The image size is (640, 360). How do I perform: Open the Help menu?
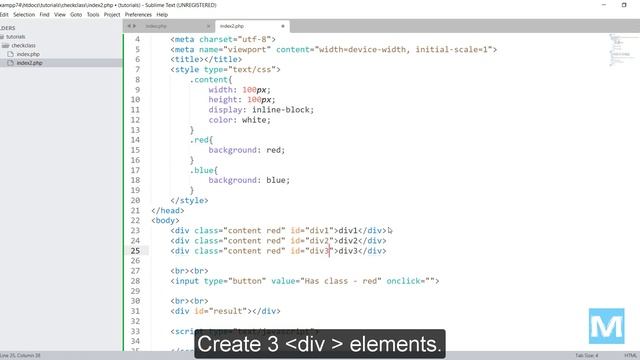(162, 14)
